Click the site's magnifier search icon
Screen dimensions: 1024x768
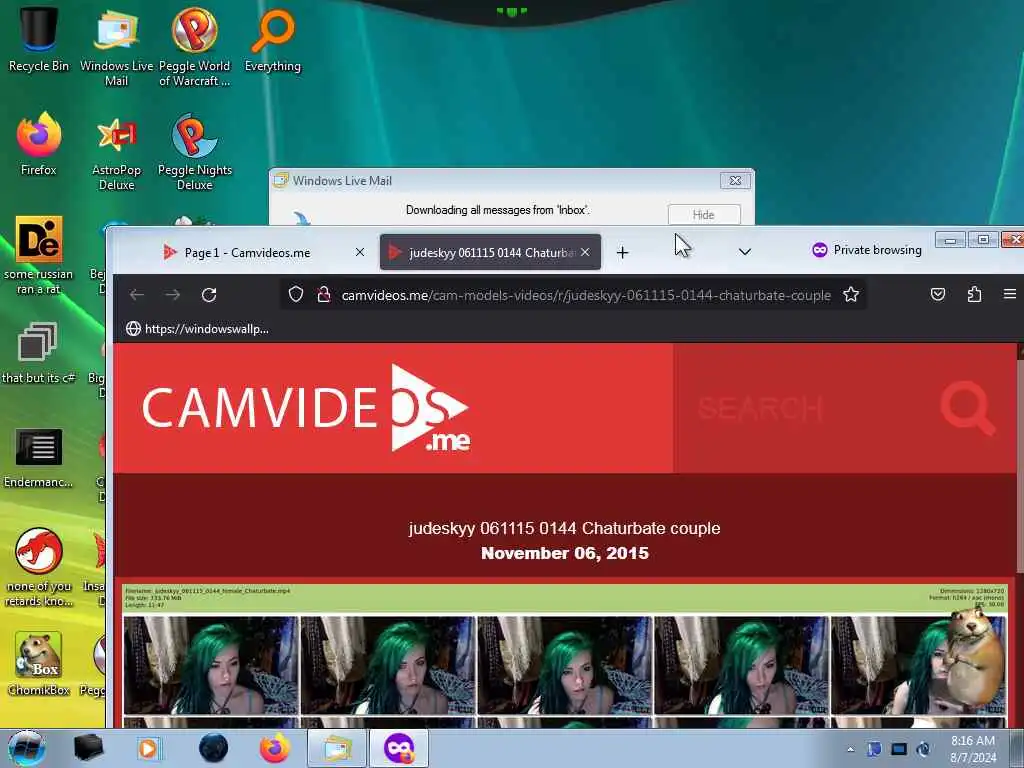tap(967, 408)
